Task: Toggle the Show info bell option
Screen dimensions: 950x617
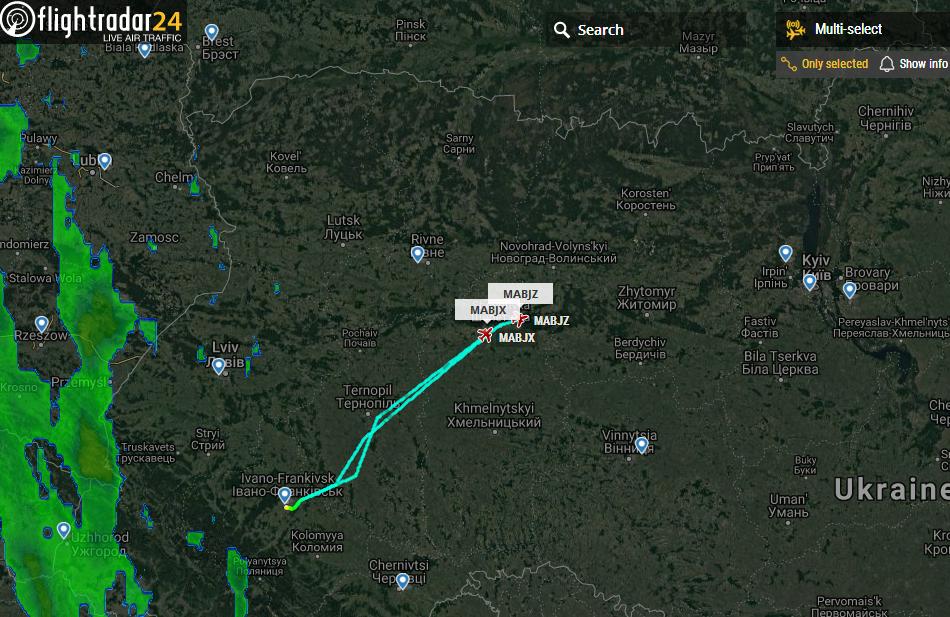Action: (914, 64)
